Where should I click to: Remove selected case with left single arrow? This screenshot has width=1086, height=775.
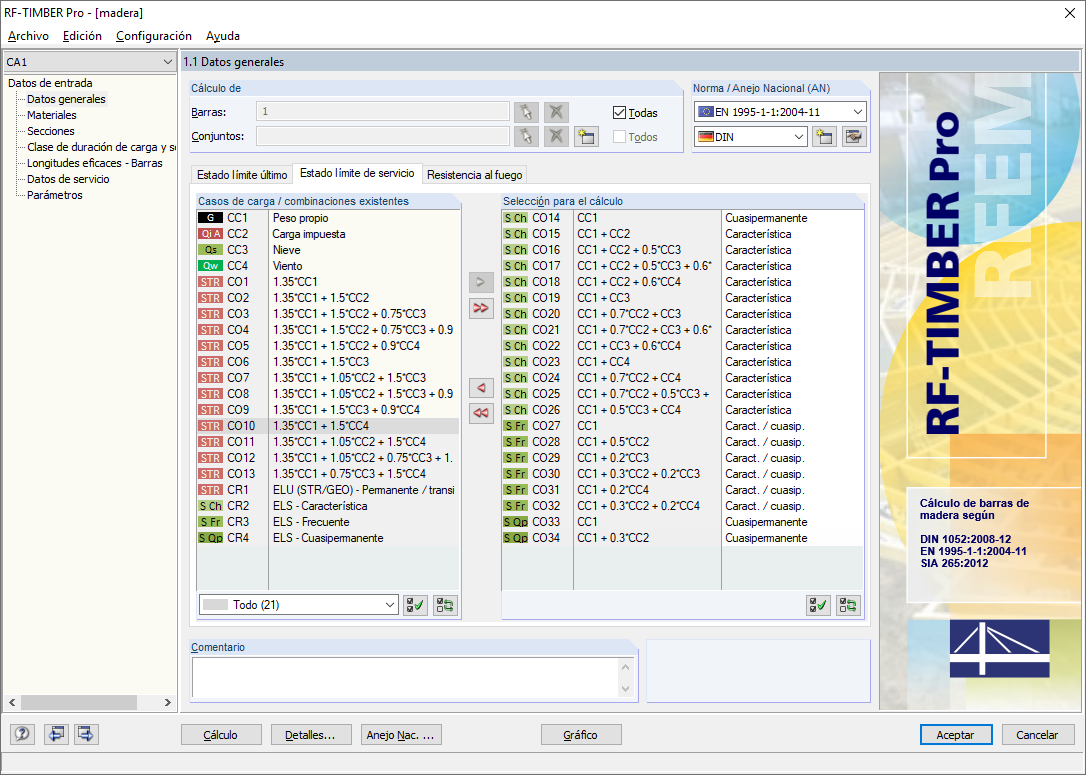coord(481,387)
